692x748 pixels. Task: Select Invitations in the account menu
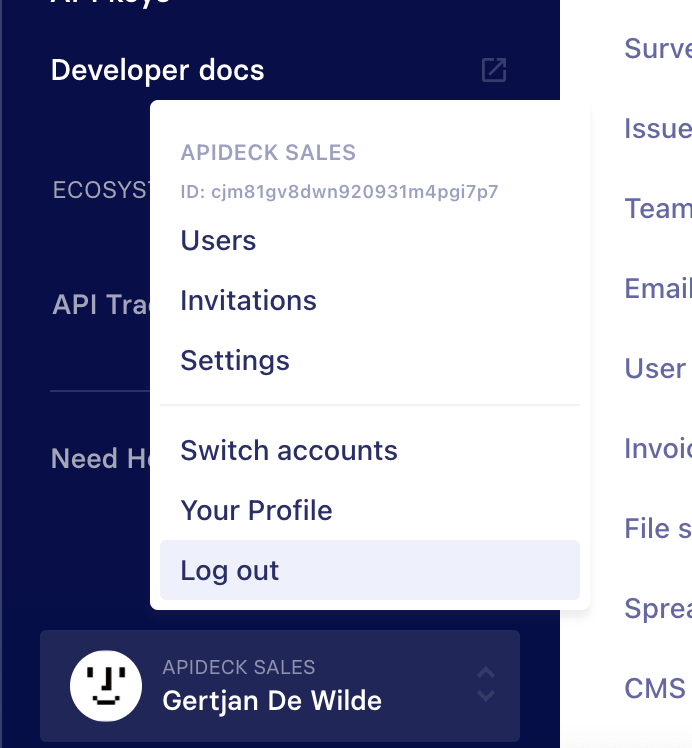(370, 301)
